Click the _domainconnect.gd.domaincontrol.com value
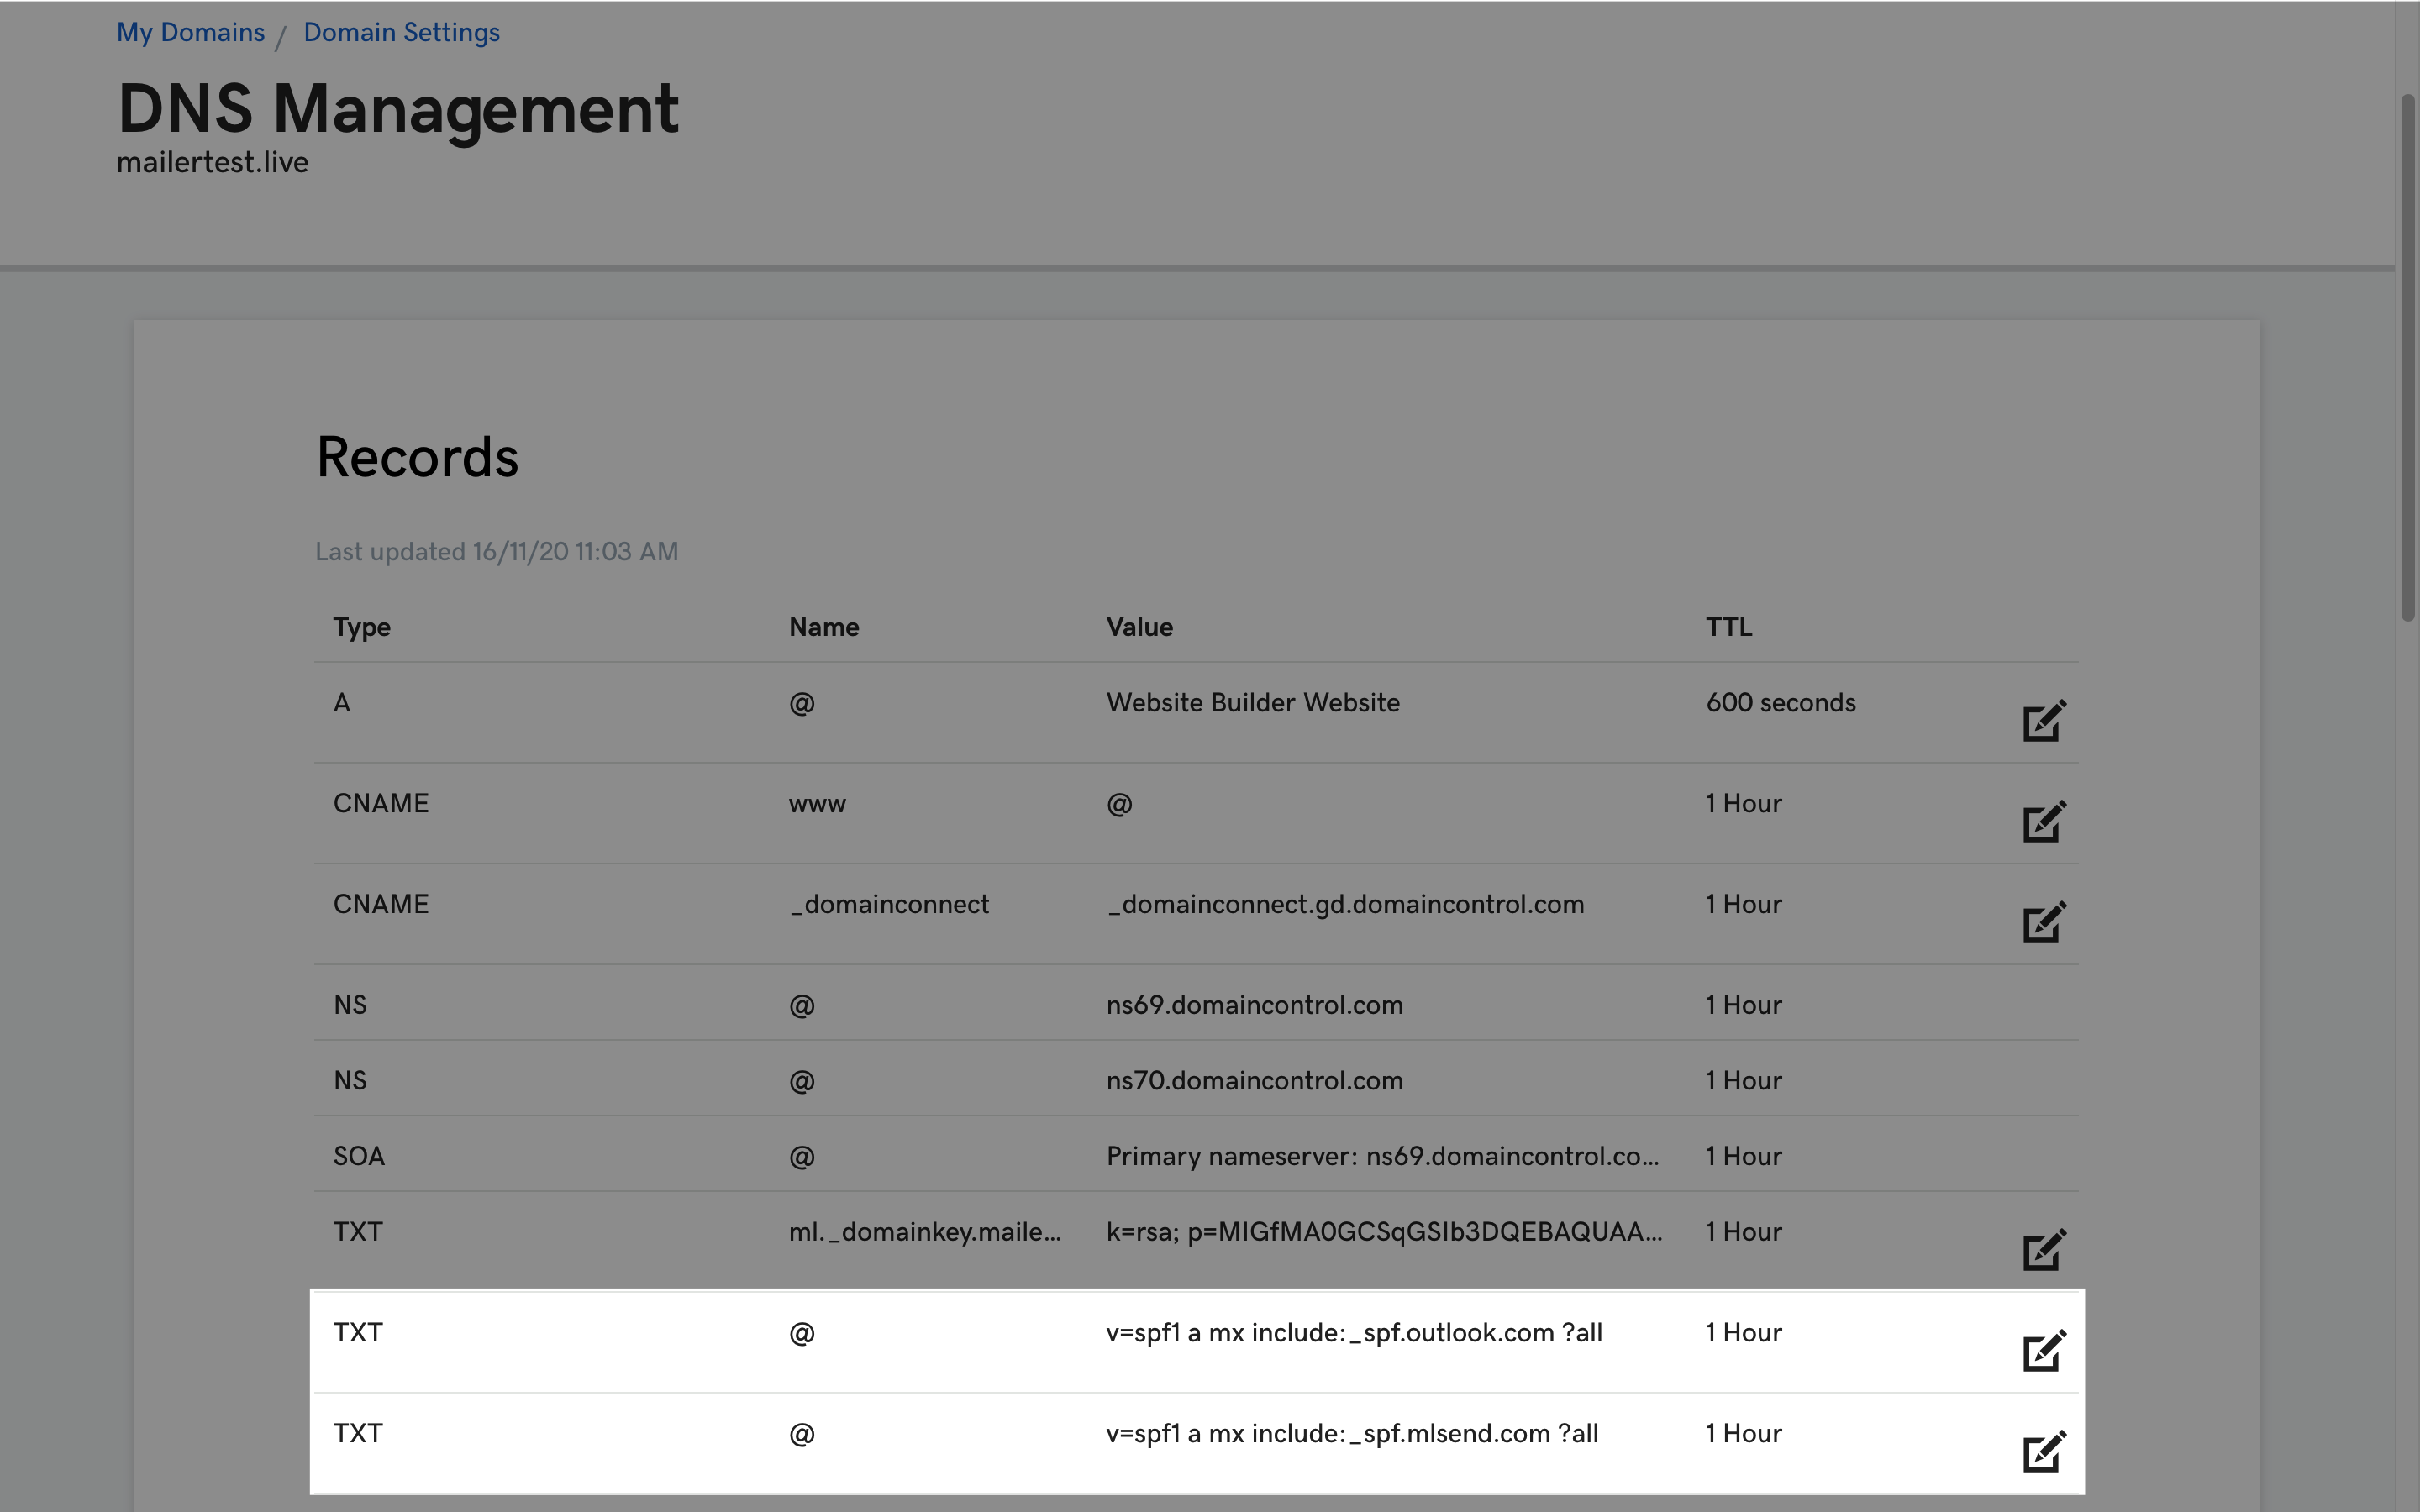The height and width of the screenshot is (1512, 2420). 1344,905
